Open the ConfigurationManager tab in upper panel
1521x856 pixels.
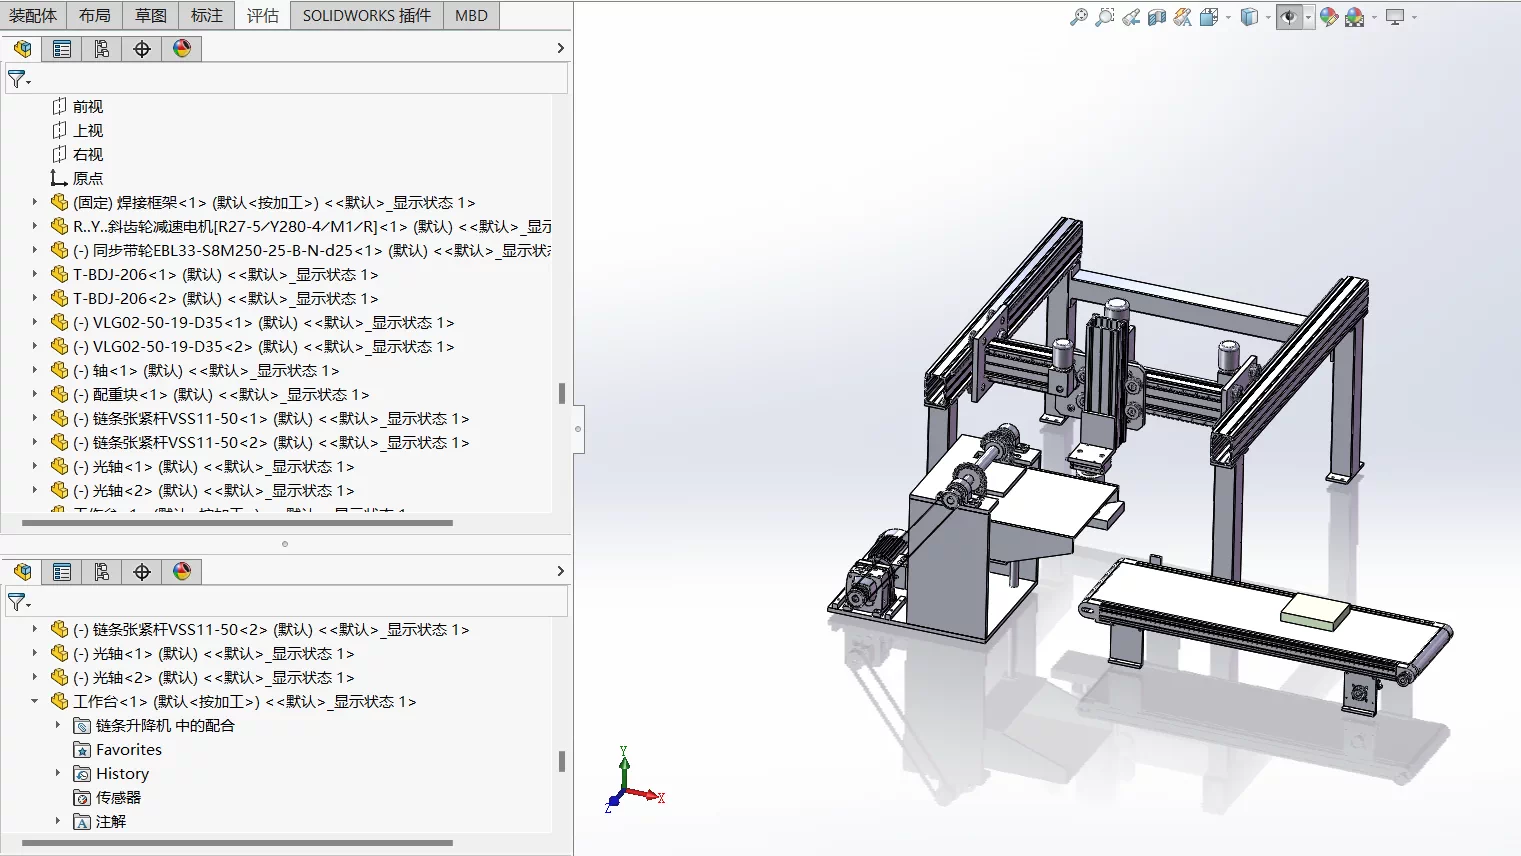point(102,49)
